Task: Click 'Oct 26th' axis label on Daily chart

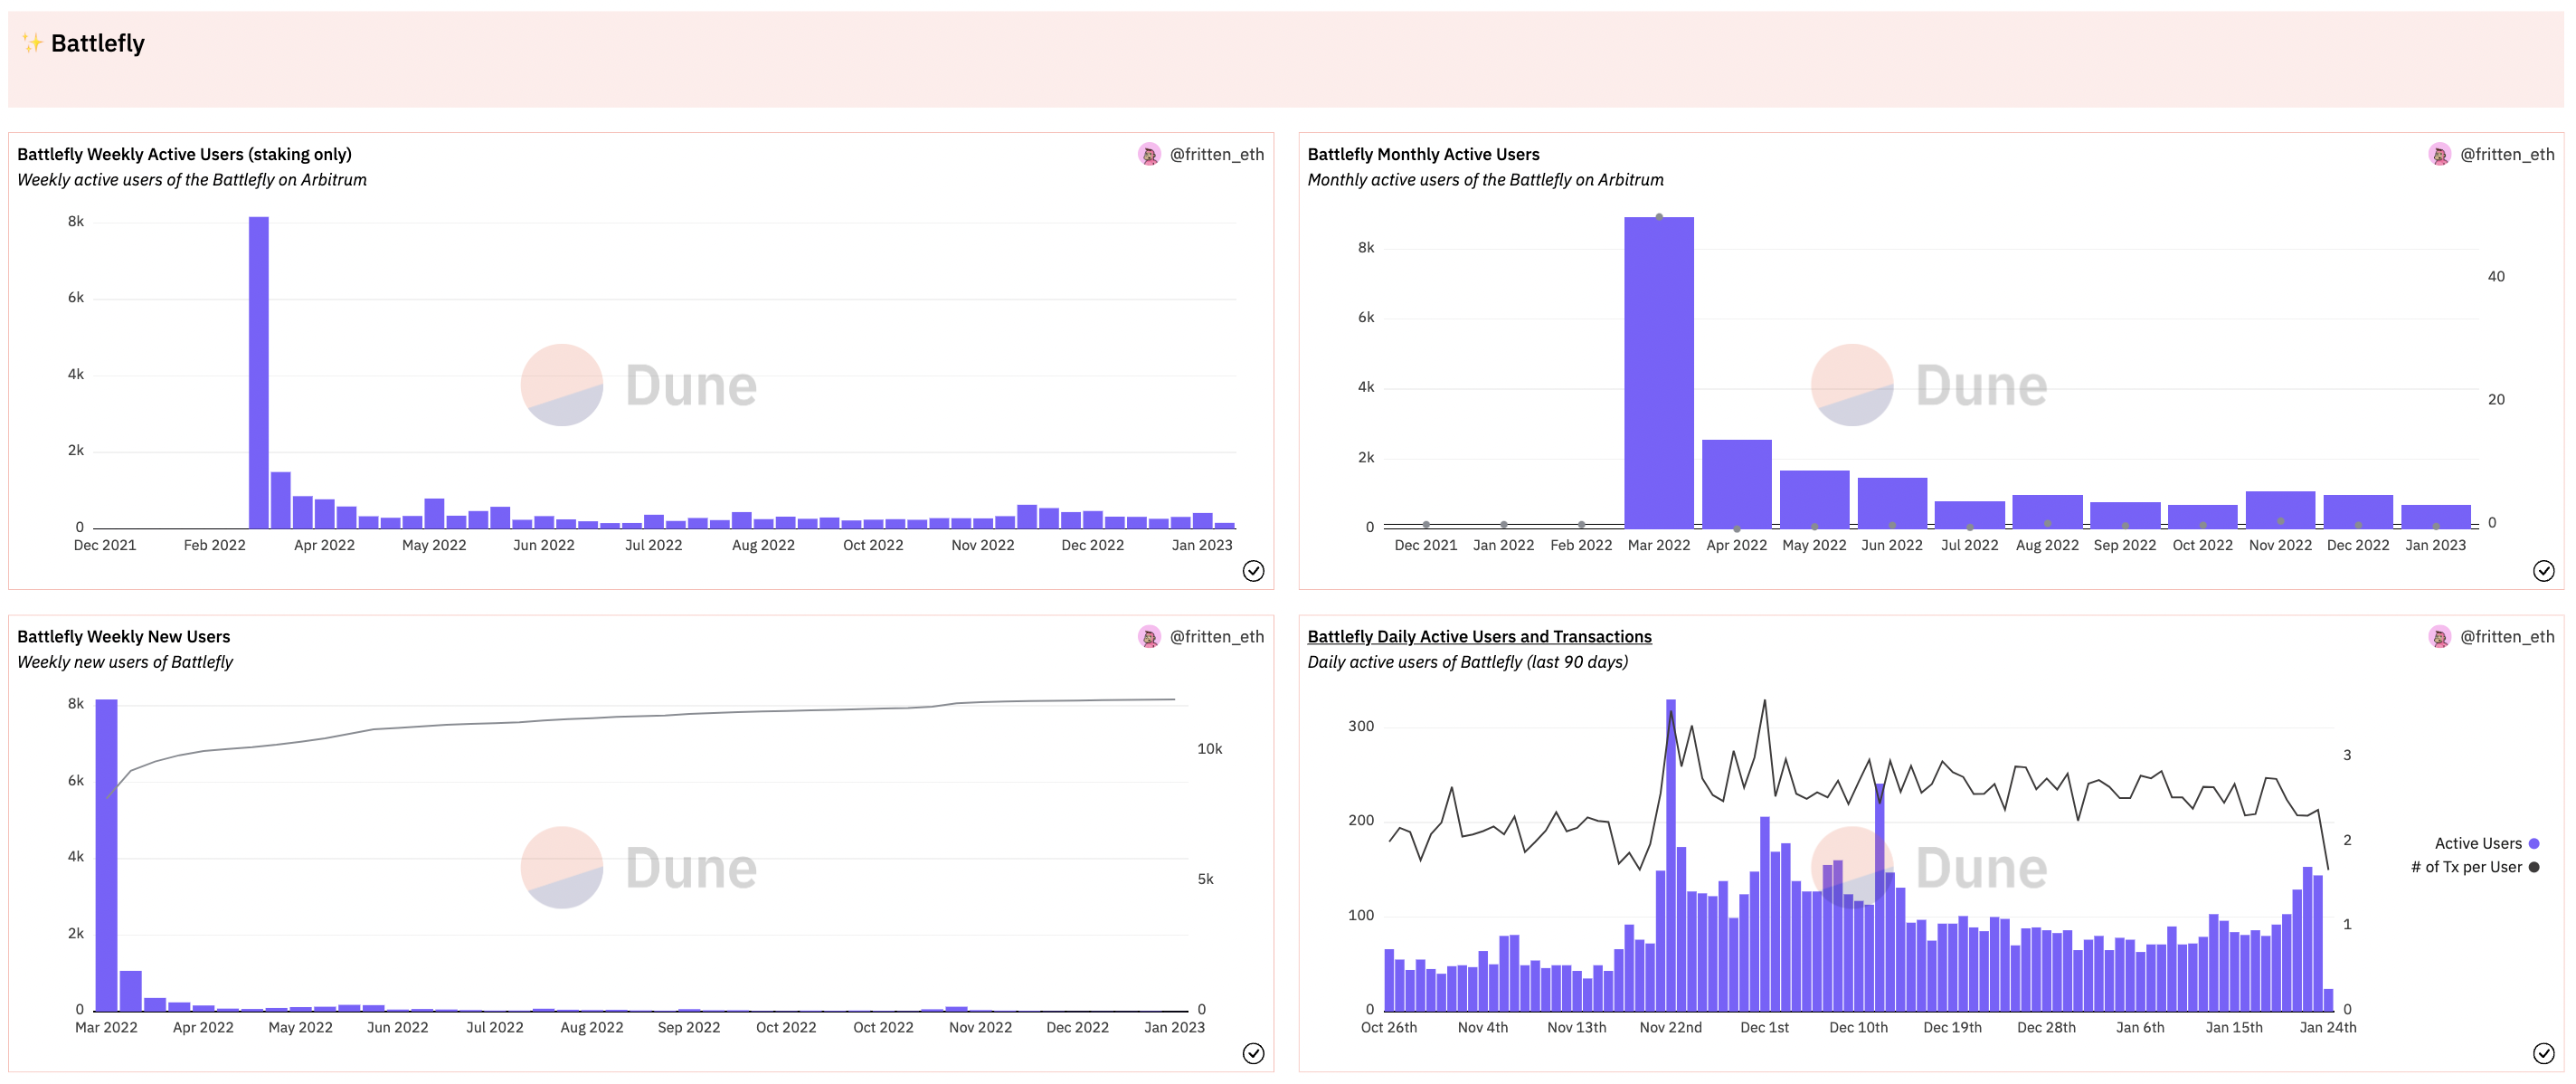Action: tap(1388, 1027)
